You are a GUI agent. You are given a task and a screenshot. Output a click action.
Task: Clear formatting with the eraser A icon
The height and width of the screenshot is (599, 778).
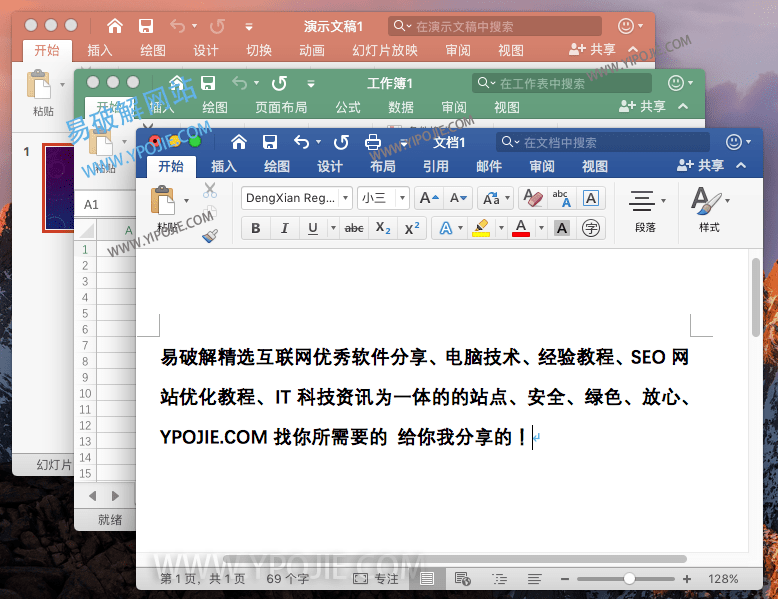tap(533, 198)
